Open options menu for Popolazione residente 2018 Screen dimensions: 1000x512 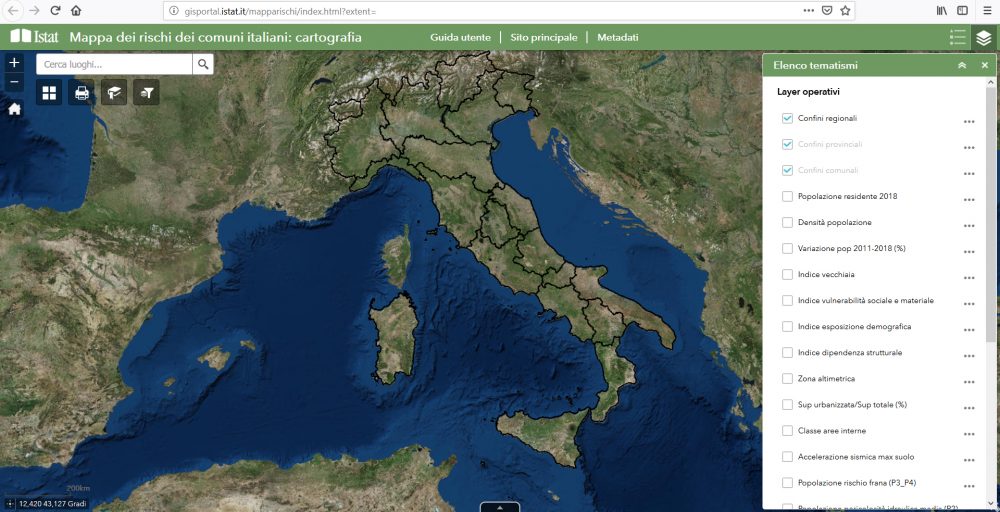click(x=969, y=200)
